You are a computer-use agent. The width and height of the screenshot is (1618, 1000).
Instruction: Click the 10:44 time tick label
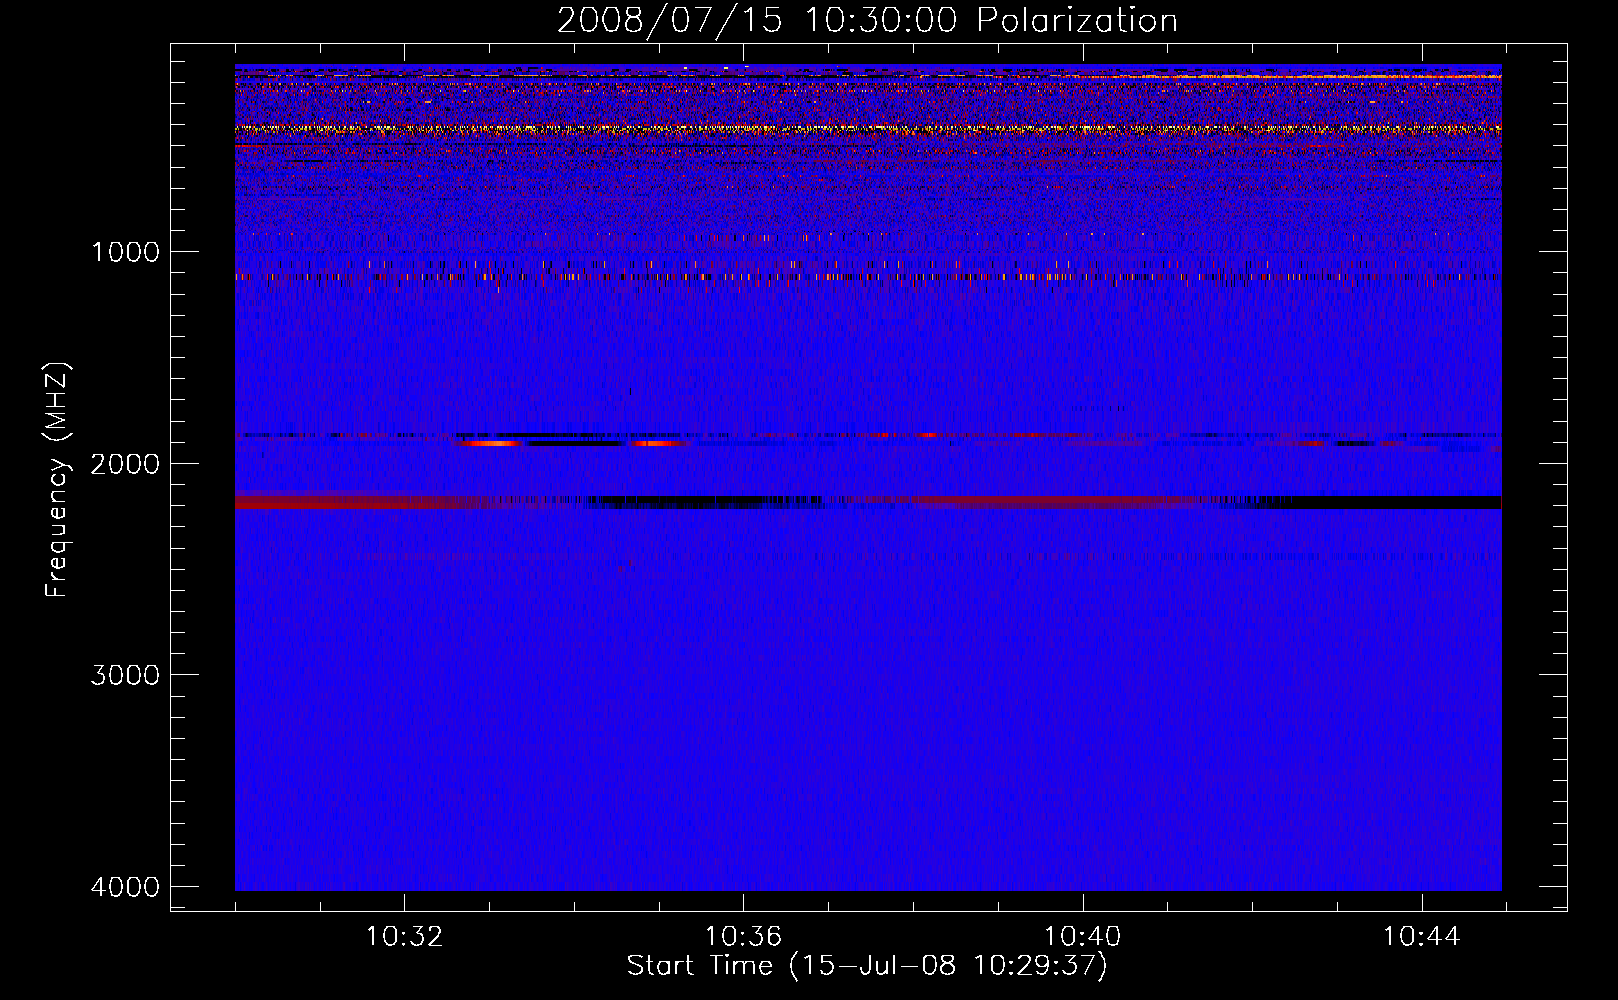[1421, 937]
